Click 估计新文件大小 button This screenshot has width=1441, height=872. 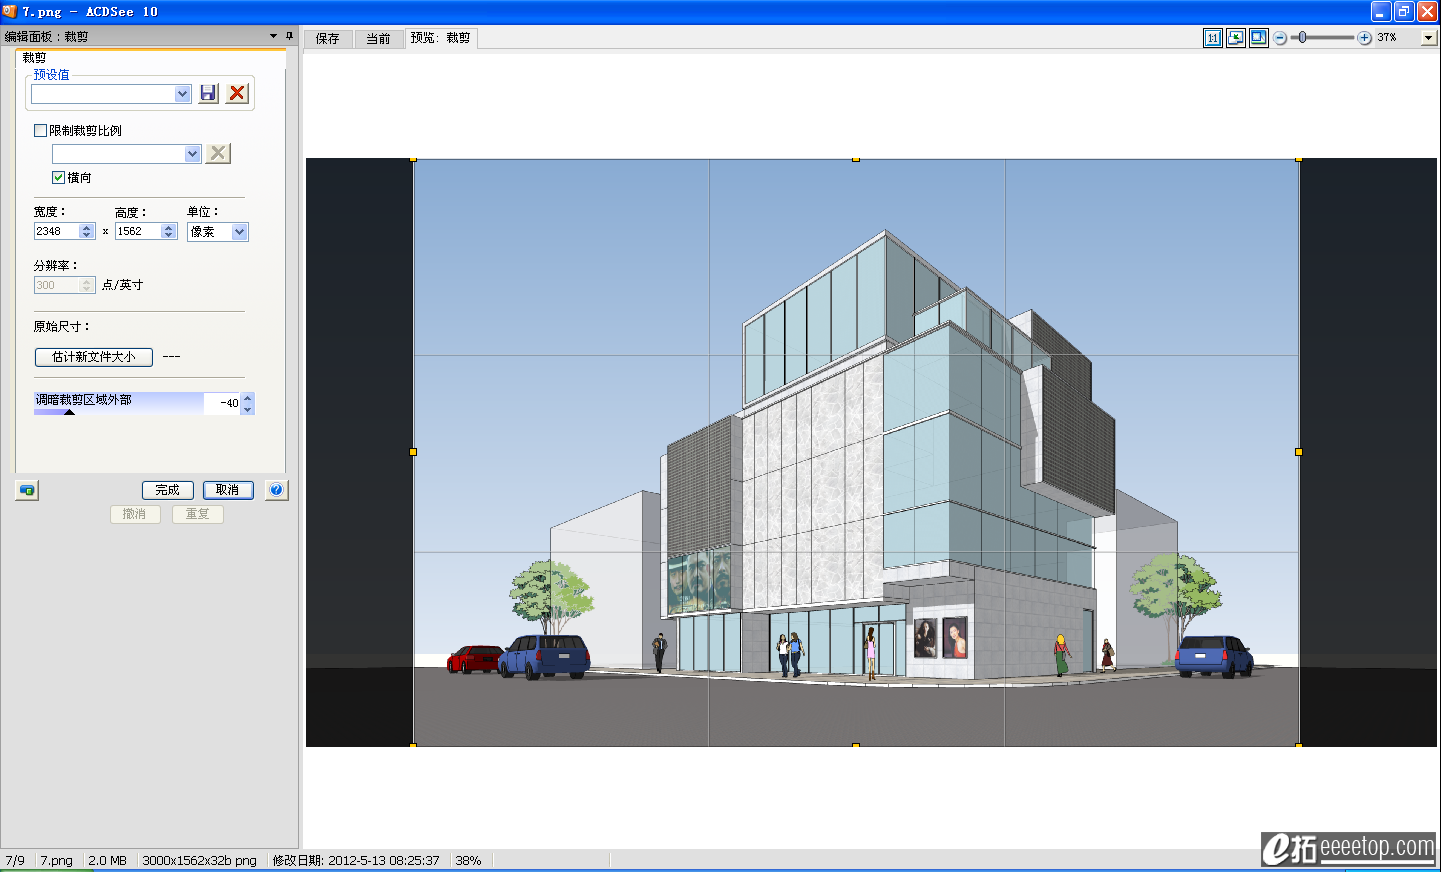click(x=94, y=357)
